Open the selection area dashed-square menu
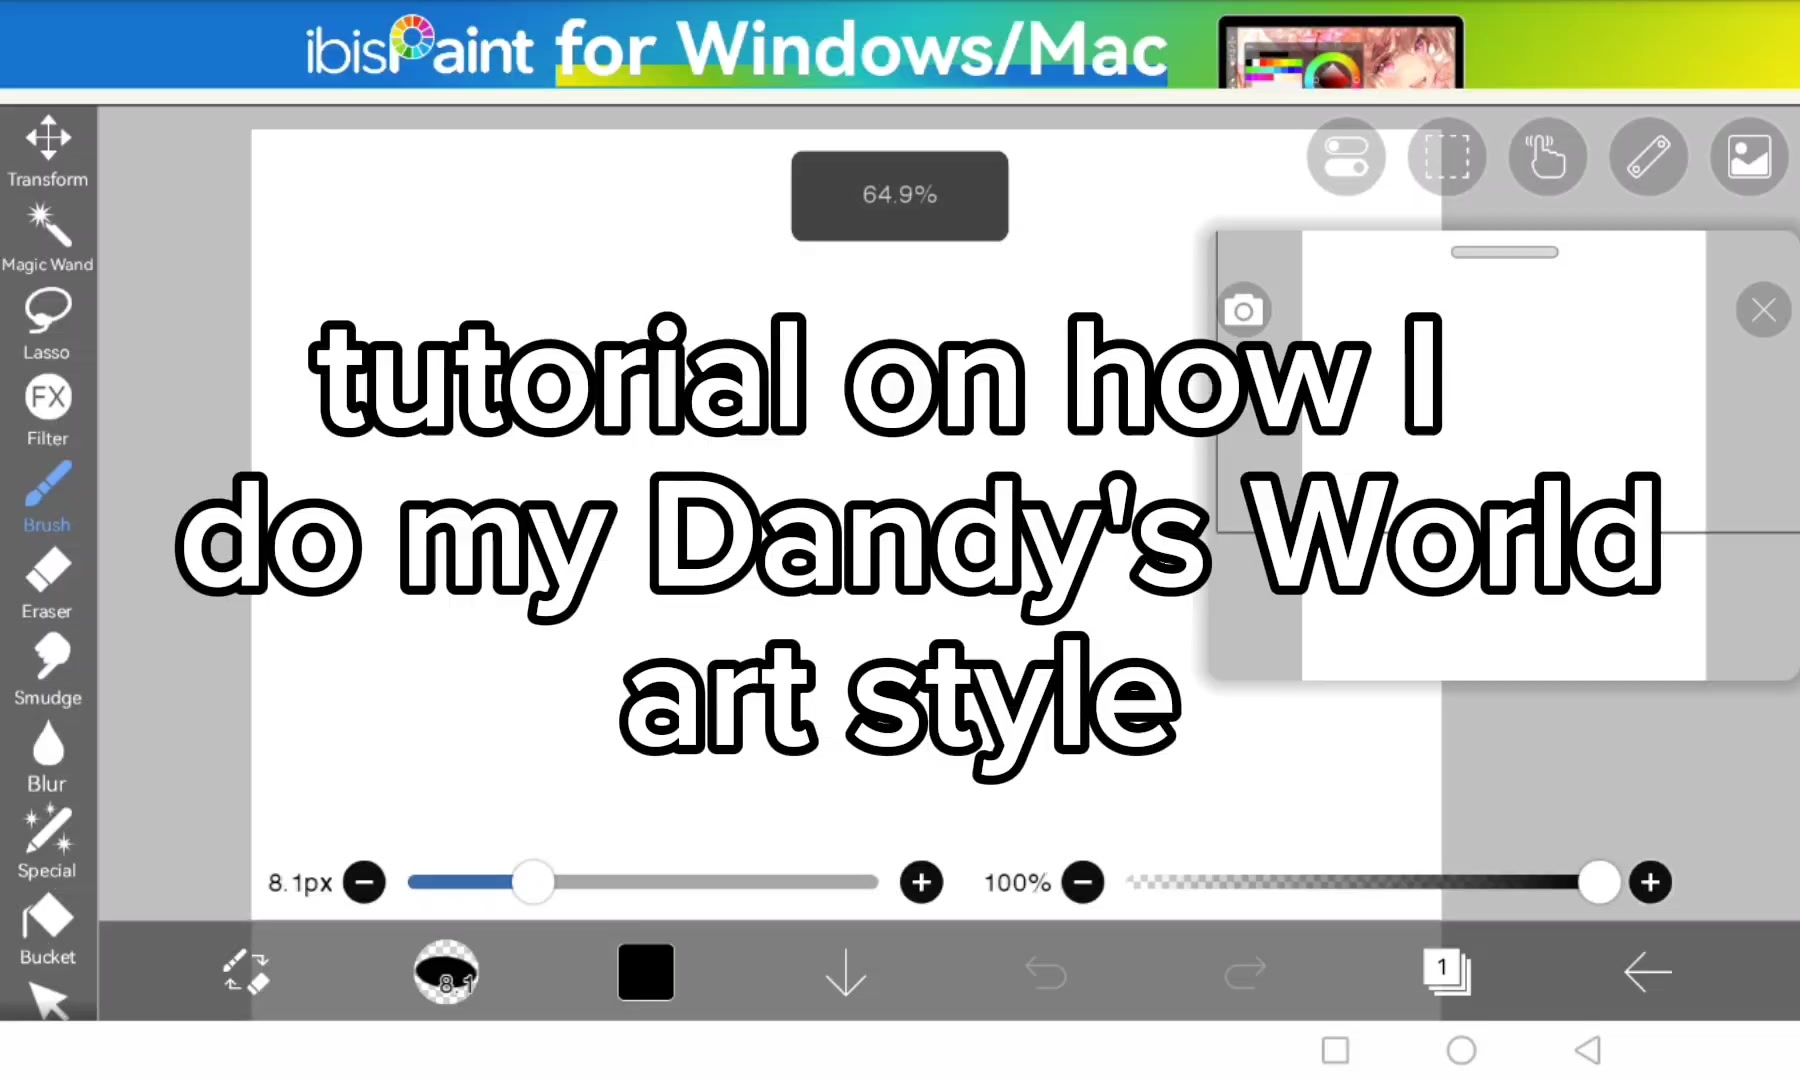 pyautogui.click(x=1447, y=157)
